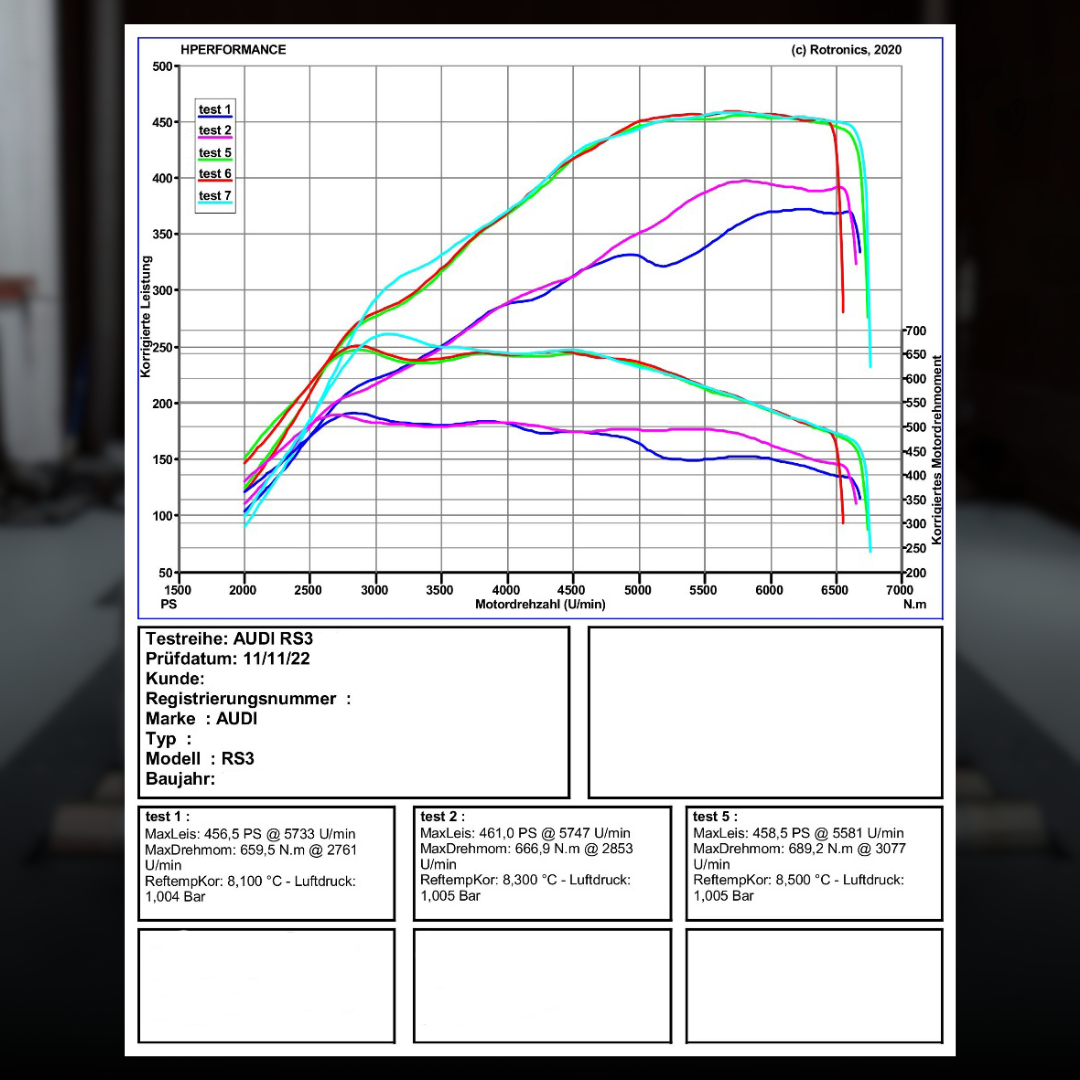Click the Korrigiertes Motordrehmoment axis label
The height and width of the screenshot is (1080, 1080).
[x=937, y=450]
